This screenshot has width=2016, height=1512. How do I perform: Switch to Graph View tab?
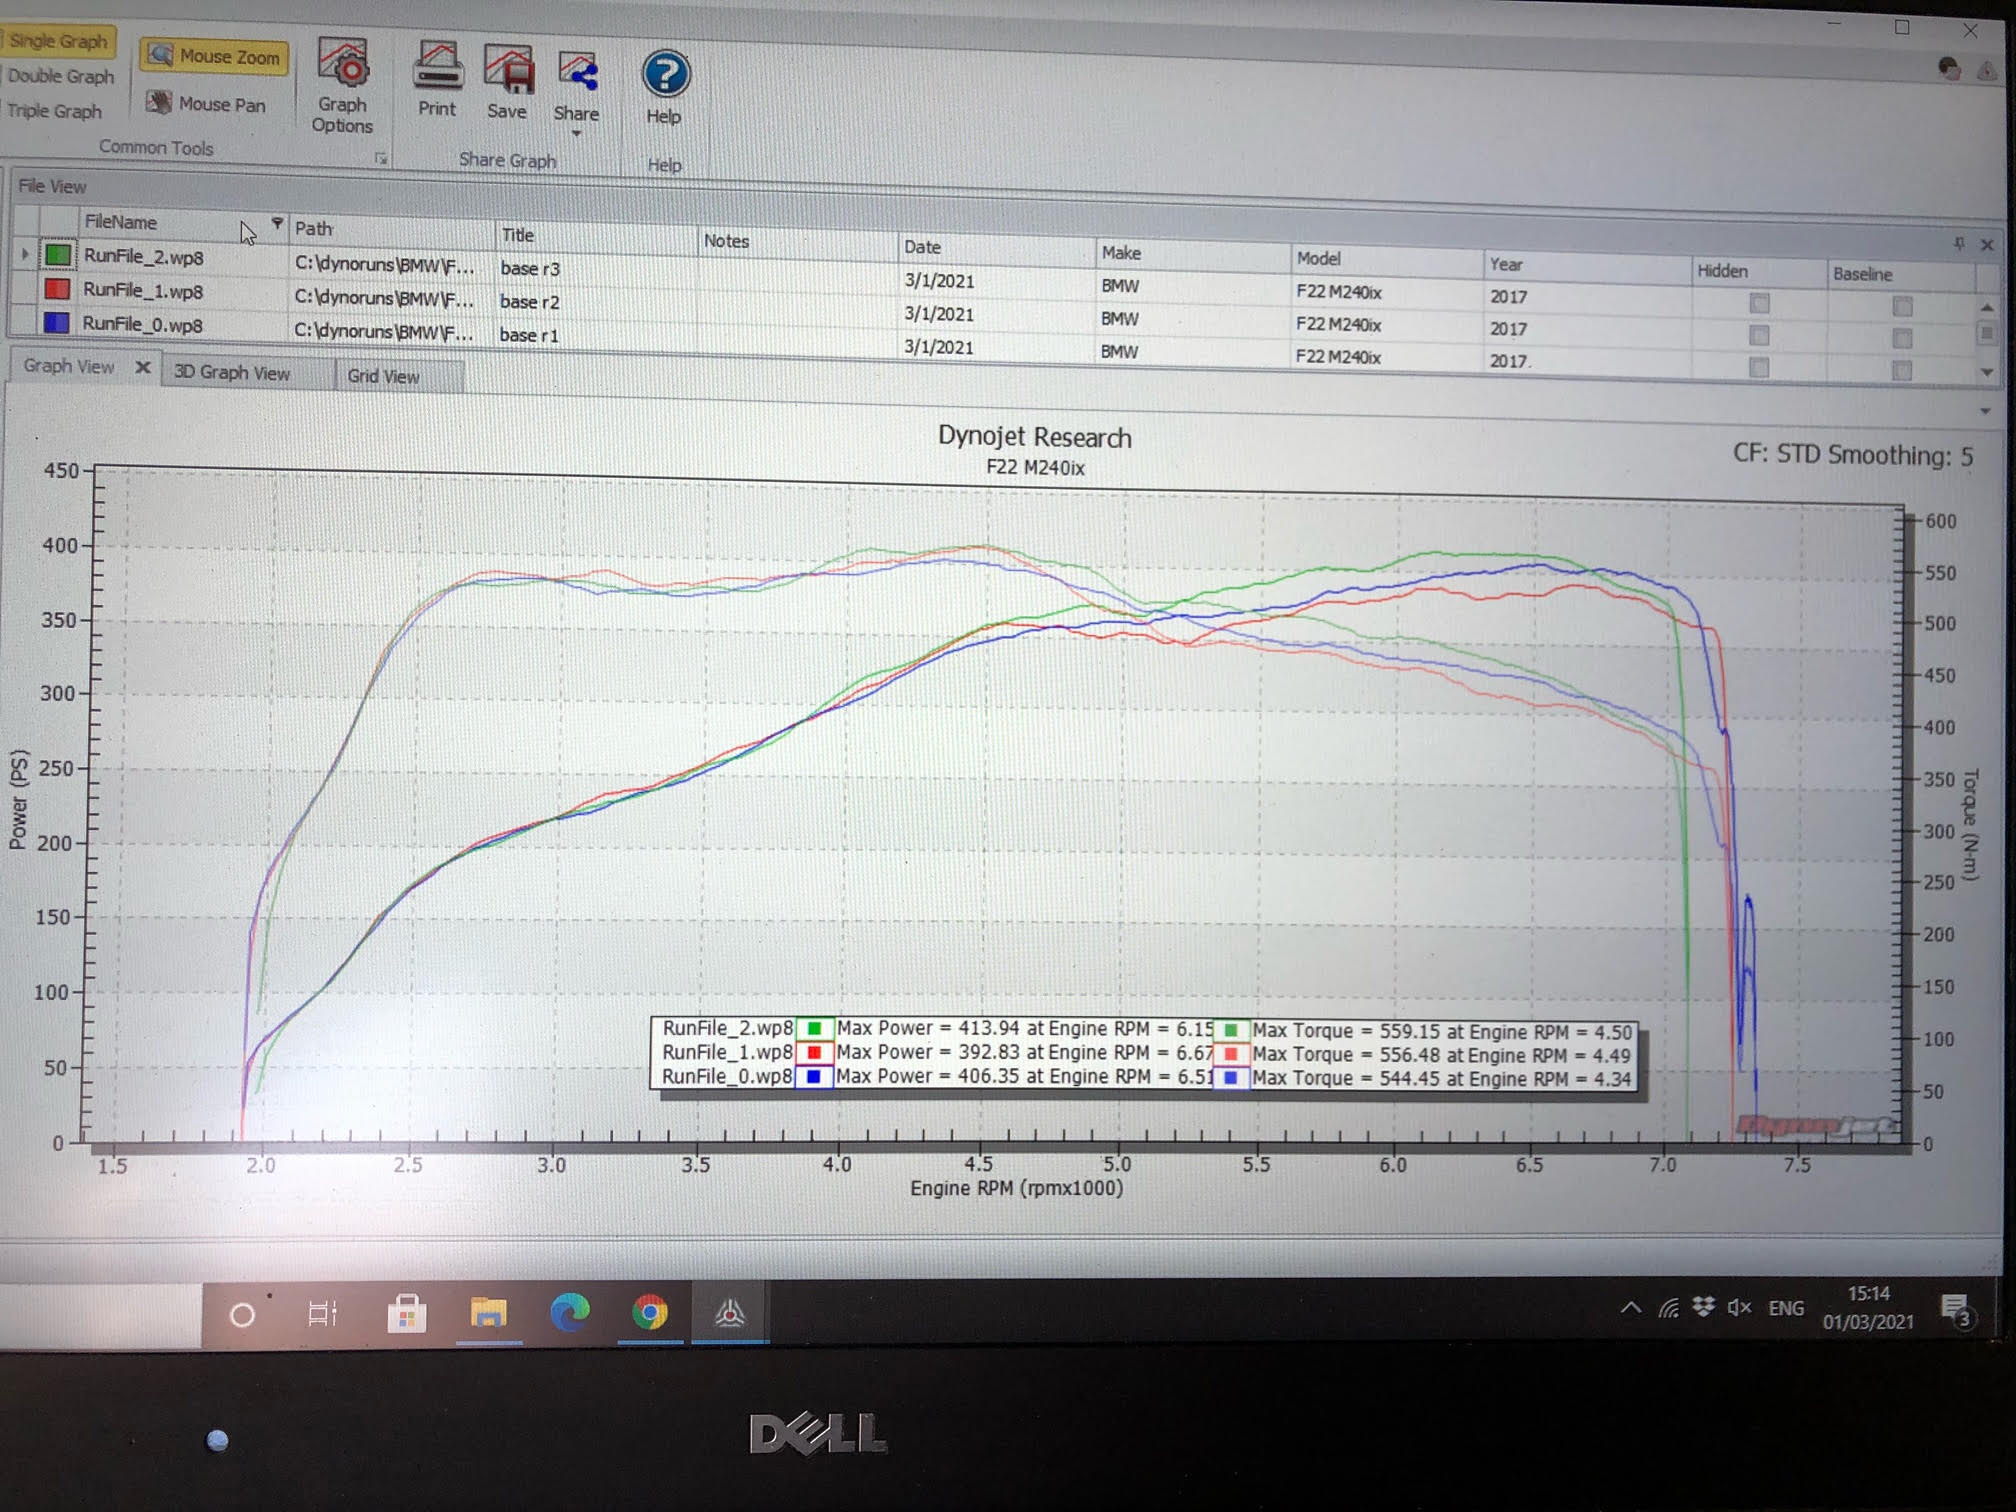click(x=69, y=366)
